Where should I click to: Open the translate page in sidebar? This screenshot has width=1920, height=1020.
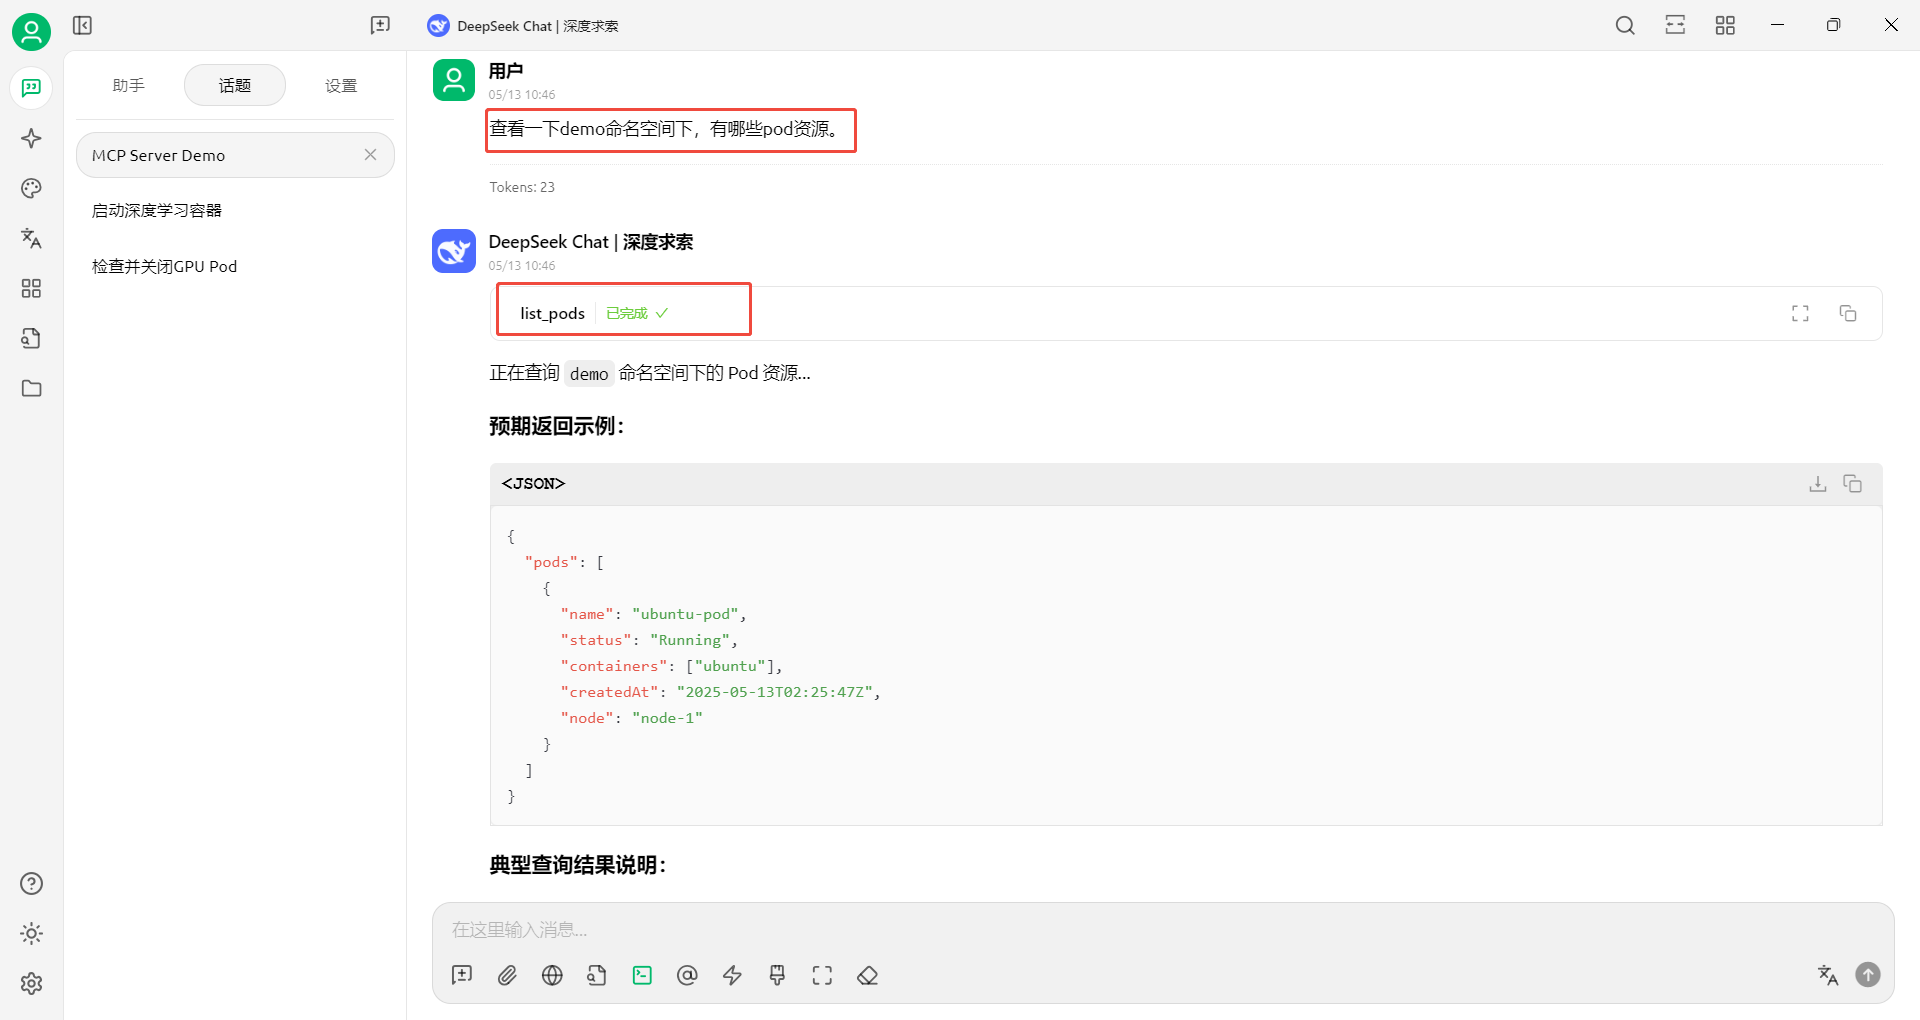[31, 238]
